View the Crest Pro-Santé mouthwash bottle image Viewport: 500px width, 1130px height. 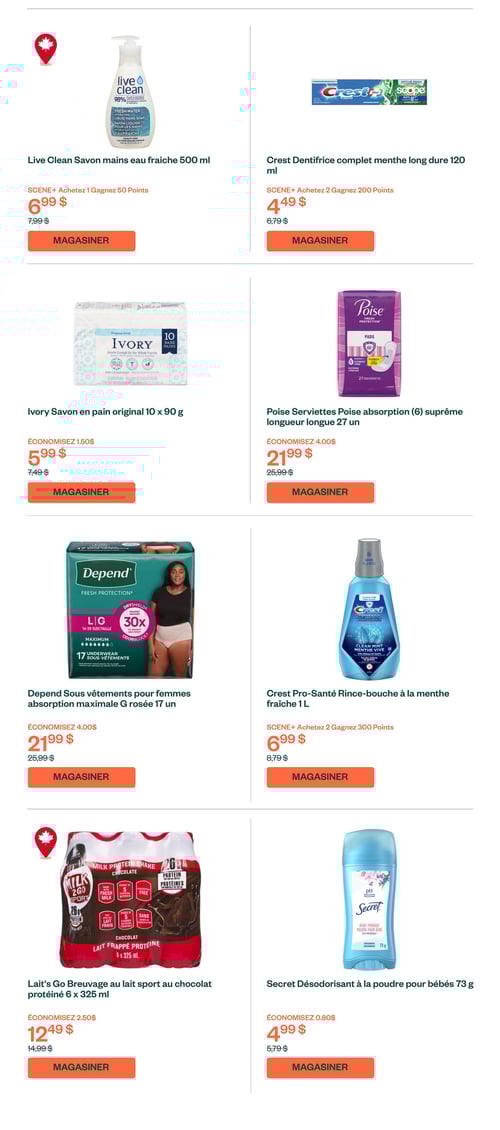(x=369, y=608)
